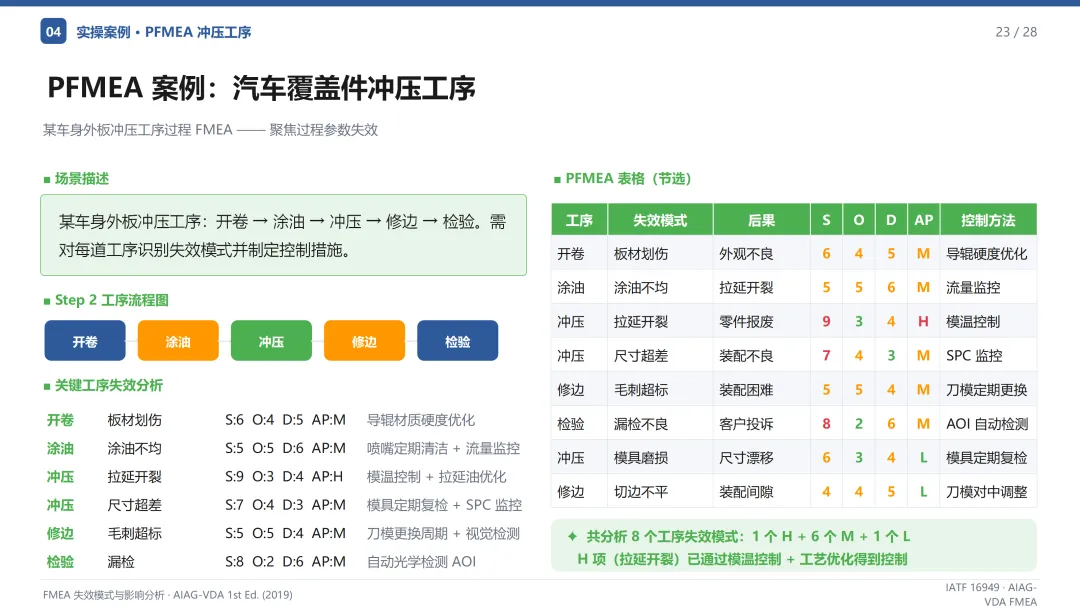
Task: Click the 失效模式 table column header
Action: pyautogui.click(x=660, y=220)
